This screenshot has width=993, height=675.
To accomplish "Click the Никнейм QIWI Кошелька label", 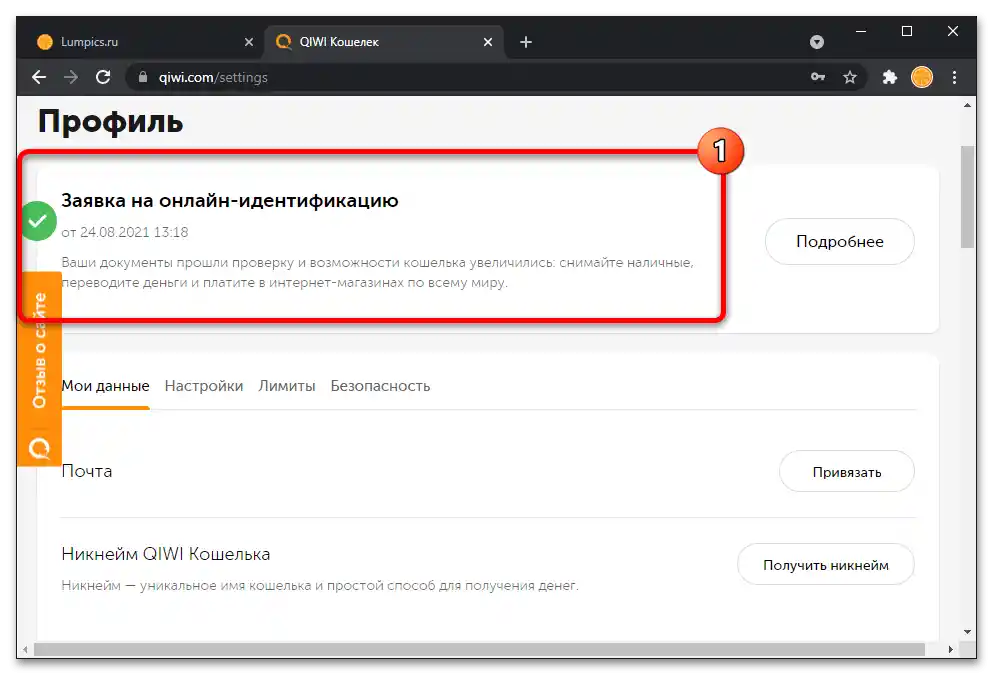I will click(x=166, y=554).
